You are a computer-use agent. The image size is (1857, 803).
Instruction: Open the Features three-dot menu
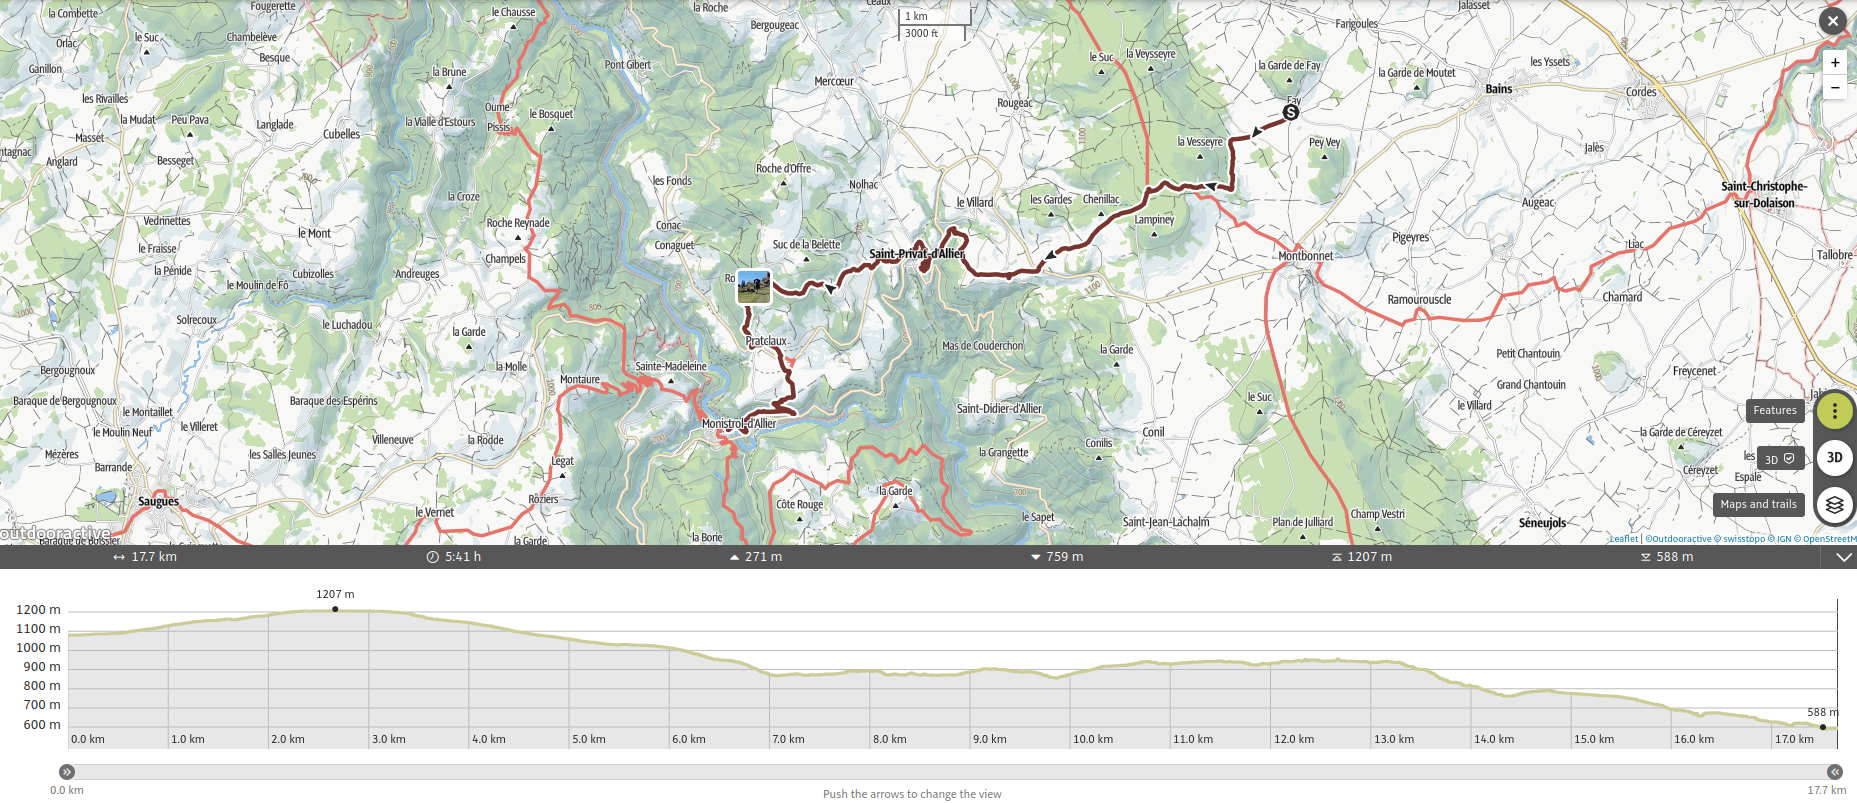pyautogui.click(x=1834, y=411)
